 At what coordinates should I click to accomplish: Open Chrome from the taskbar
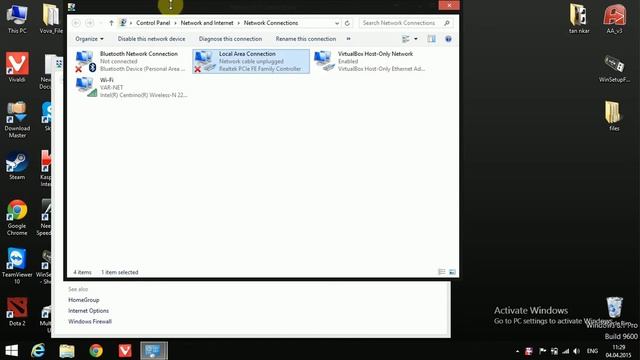tap(96, 351)
